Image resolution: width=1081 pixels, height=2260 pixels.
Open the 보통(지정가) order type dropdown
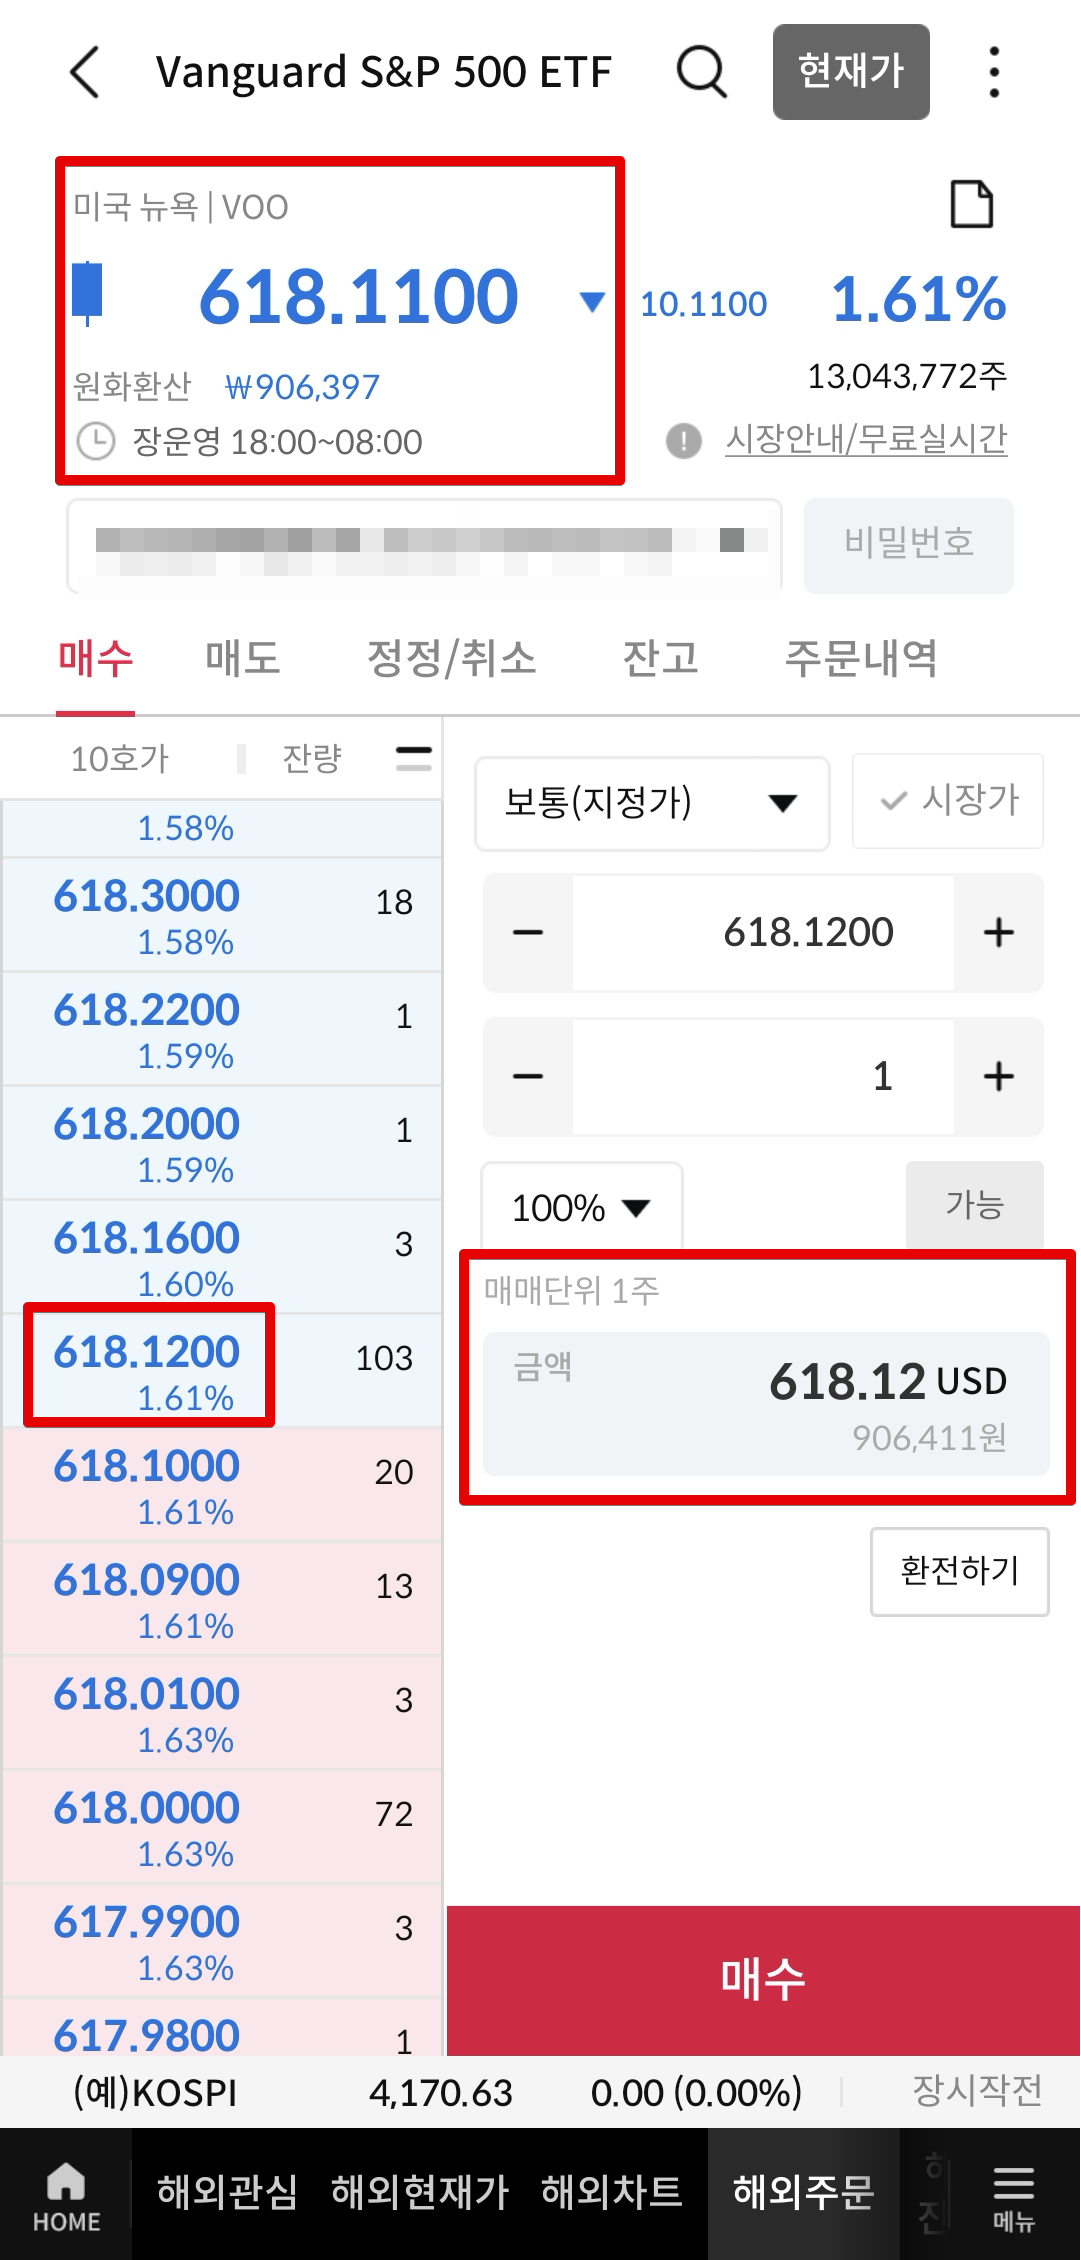[x=652, y=803]
